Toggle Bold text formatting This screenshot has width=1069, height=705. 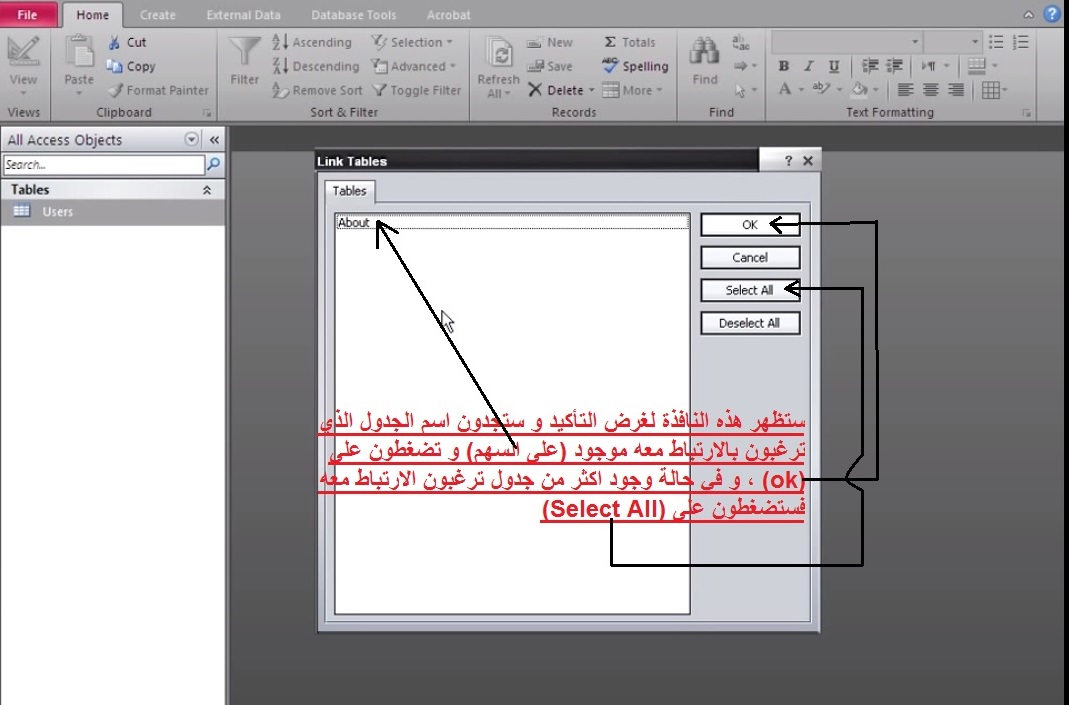784,66
